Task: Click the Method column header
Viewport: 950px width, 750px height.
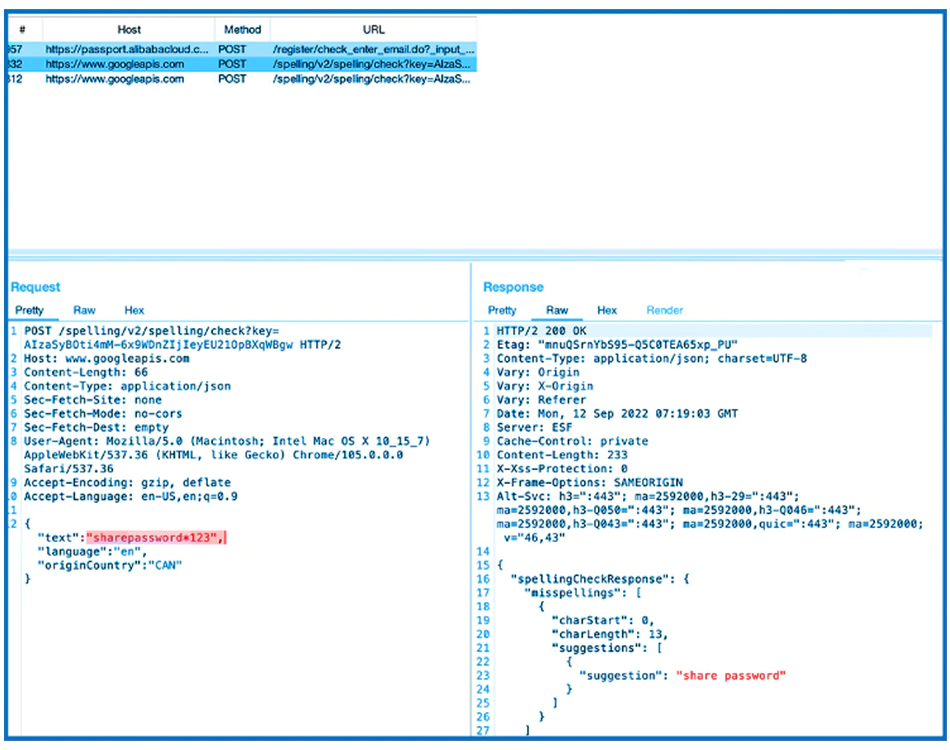Action: pos(242,29)
